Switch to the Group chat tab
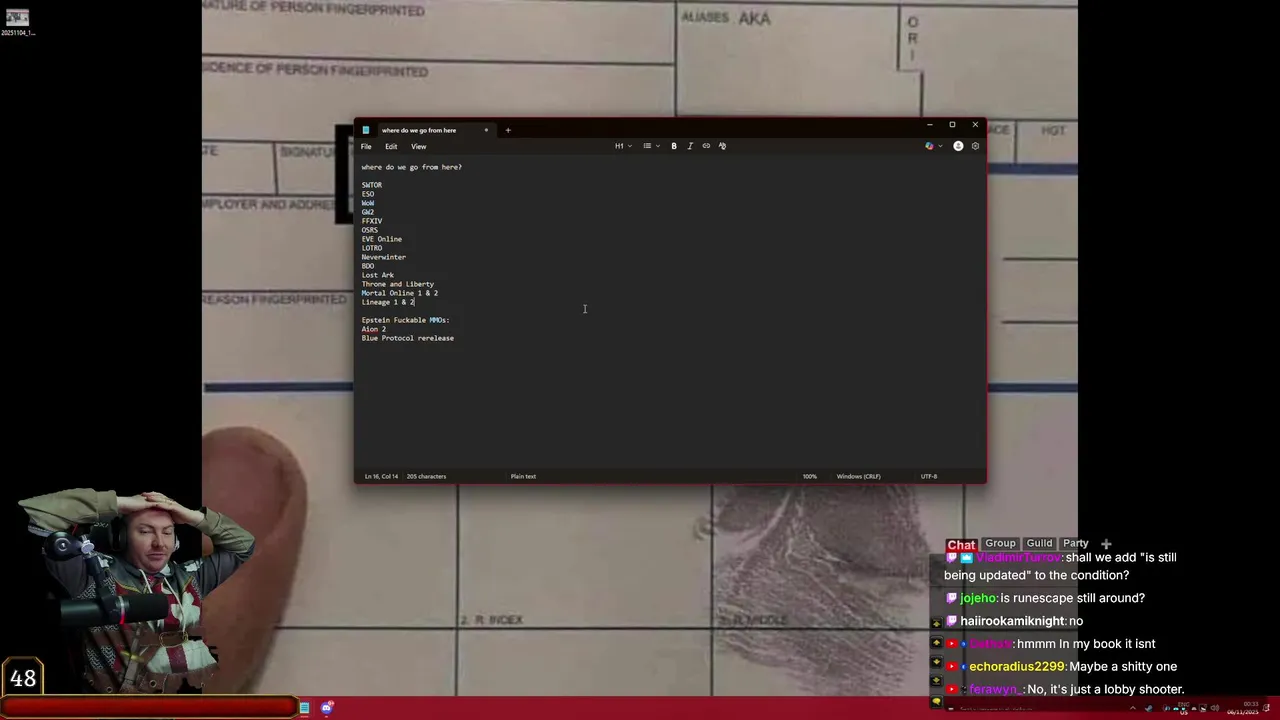 pos(1000,543)
